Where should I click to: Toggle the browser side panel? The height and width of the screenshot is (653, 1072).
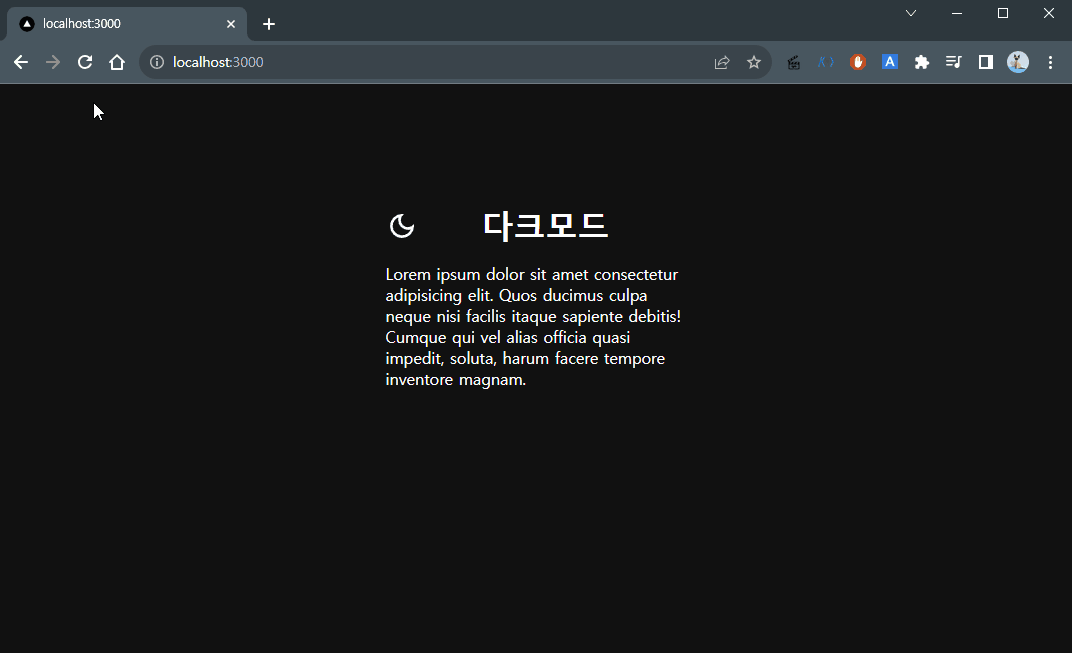tap(986, 62)
